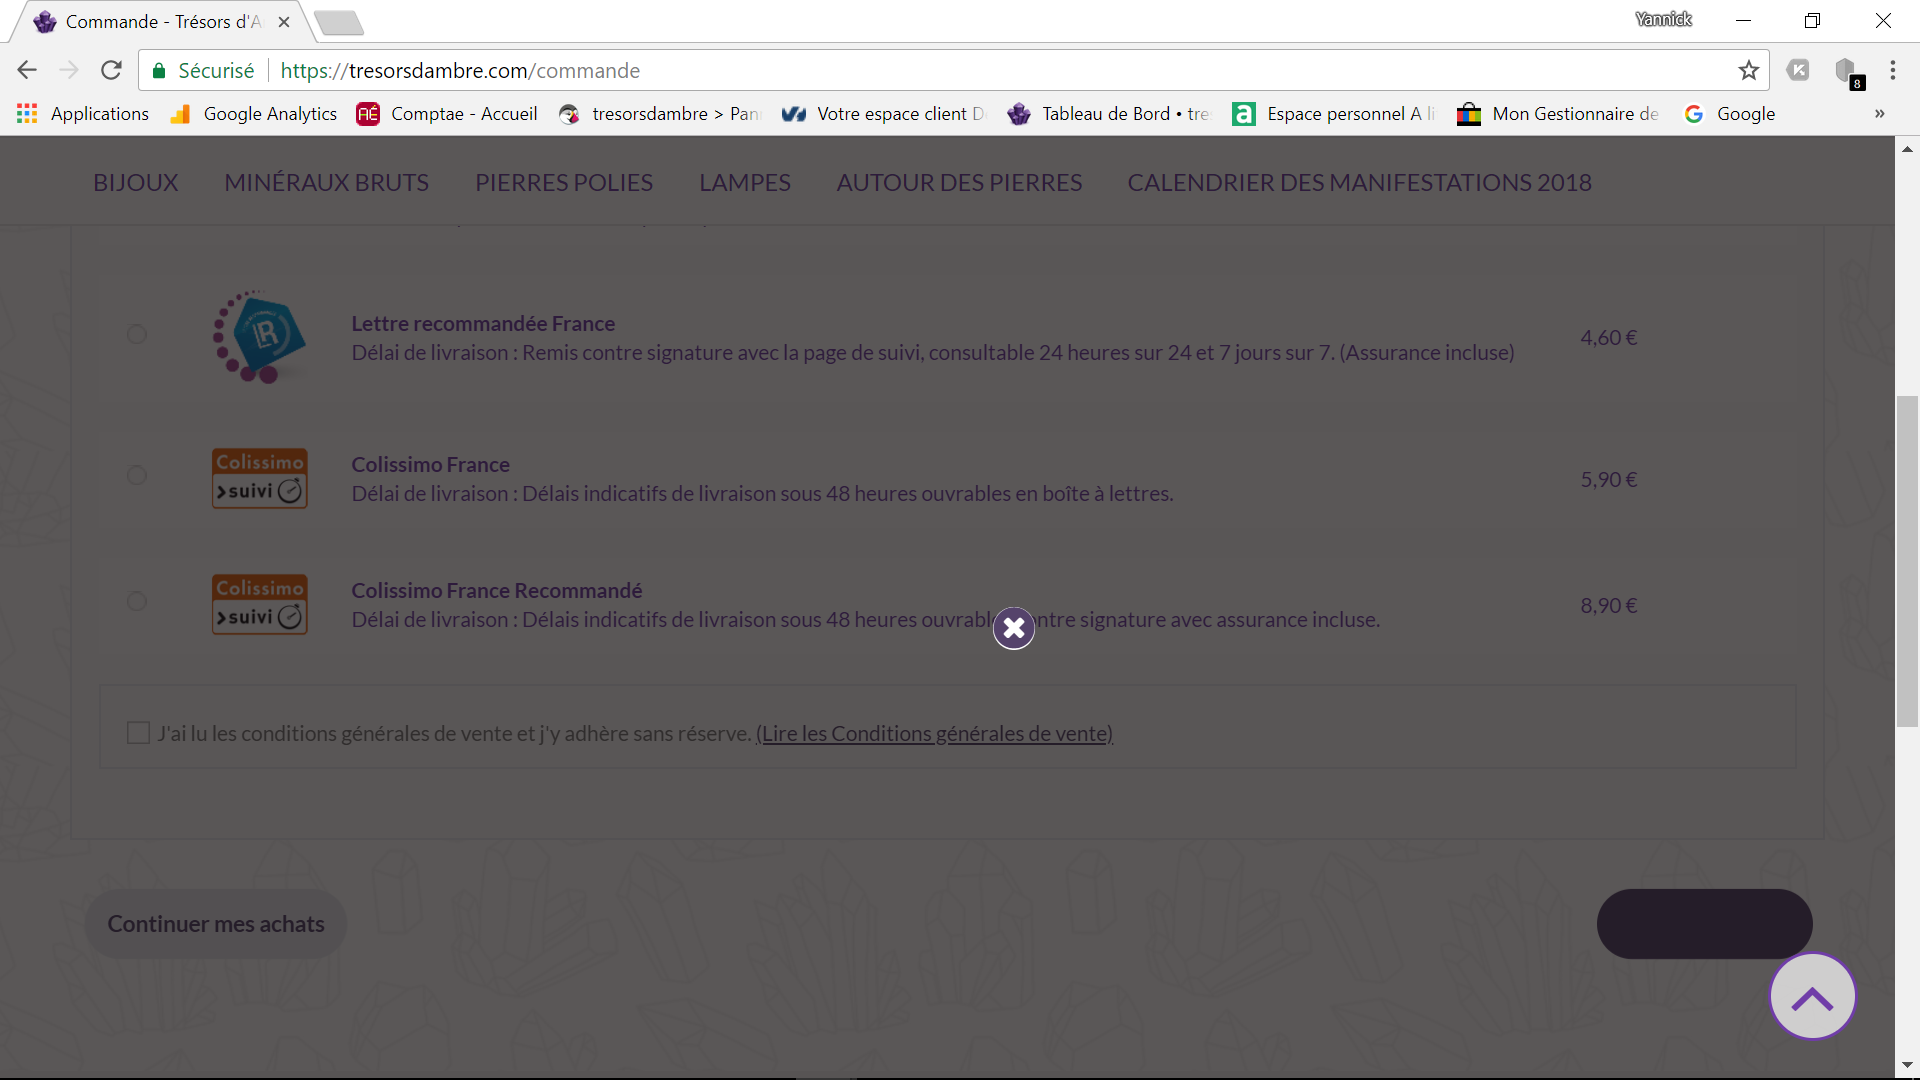Expand the hidden bookmarks chevron

pos(1879,114)
